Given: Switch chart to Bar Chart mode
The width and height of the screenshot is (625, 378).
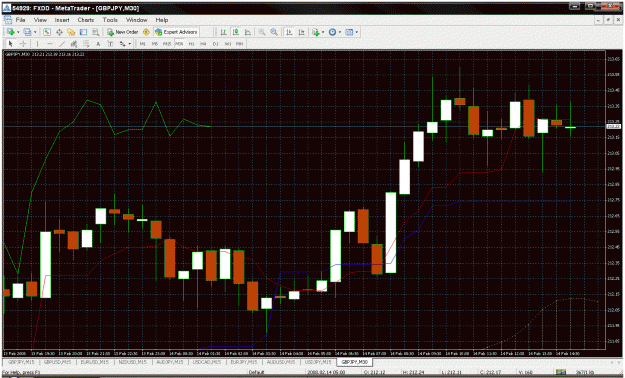Looking at the screenshot, I should (x=224, y=32).
